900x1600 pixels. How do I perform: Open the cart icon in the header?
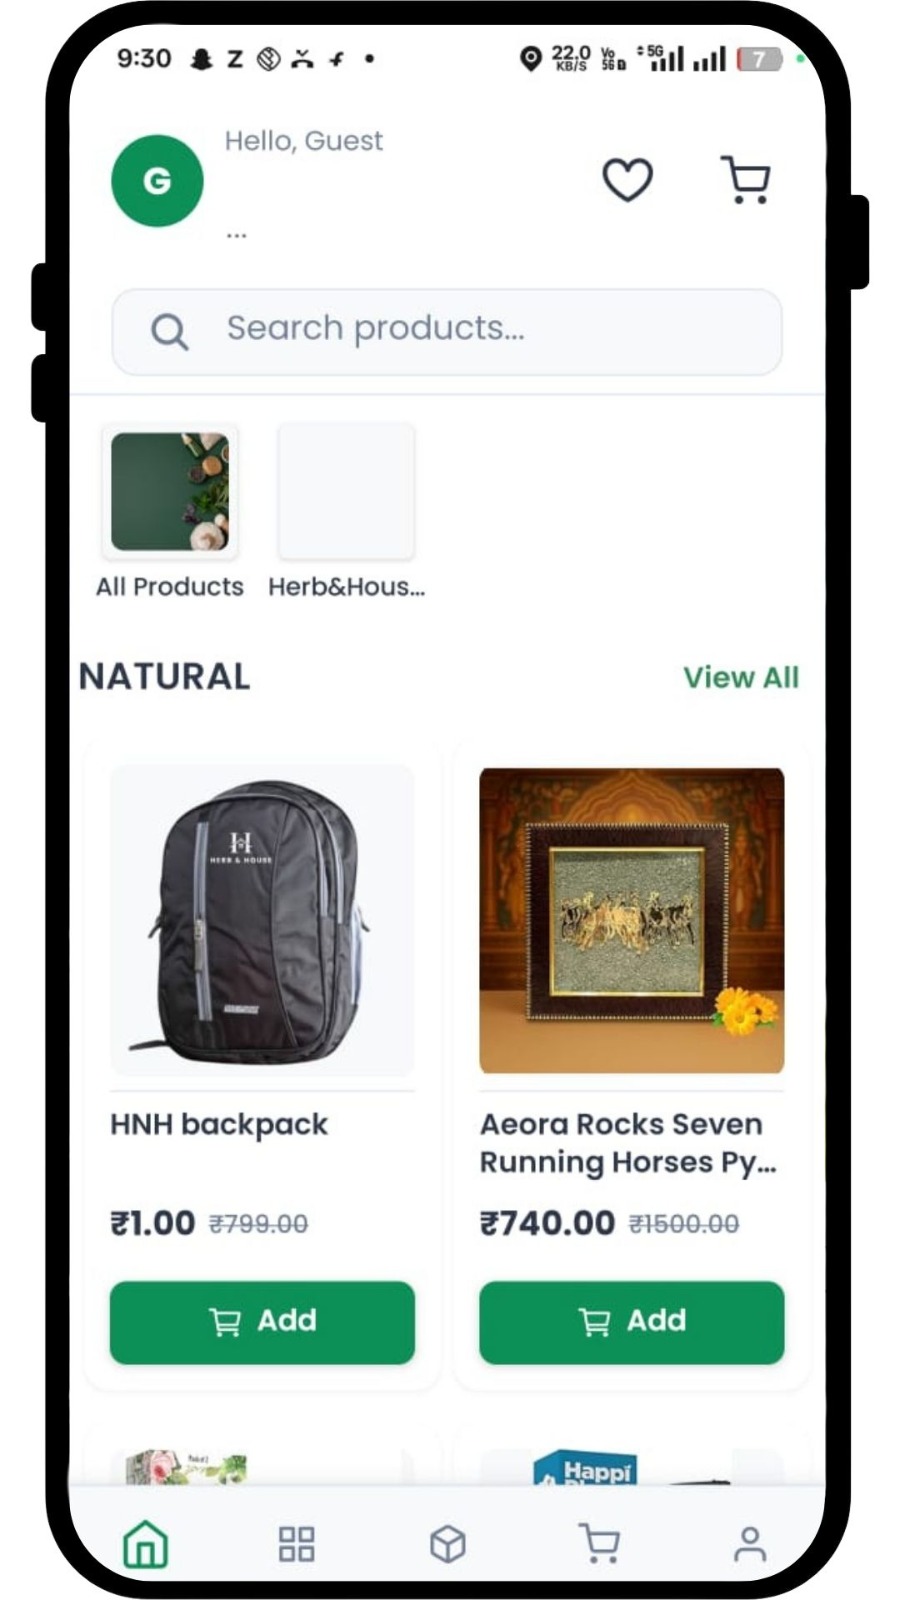pos(746,180)
